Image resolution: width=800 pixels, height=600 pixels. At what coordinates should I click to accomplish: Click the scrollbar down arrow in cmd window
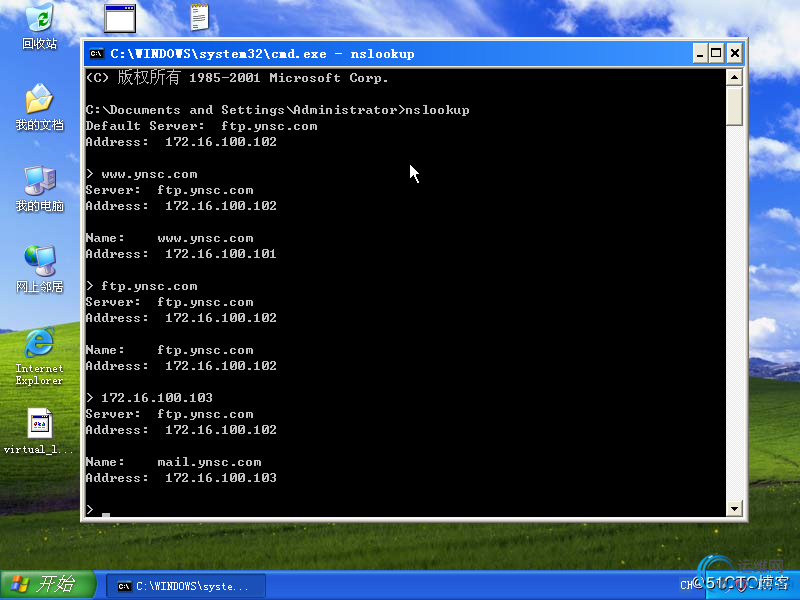click(734, 508)
